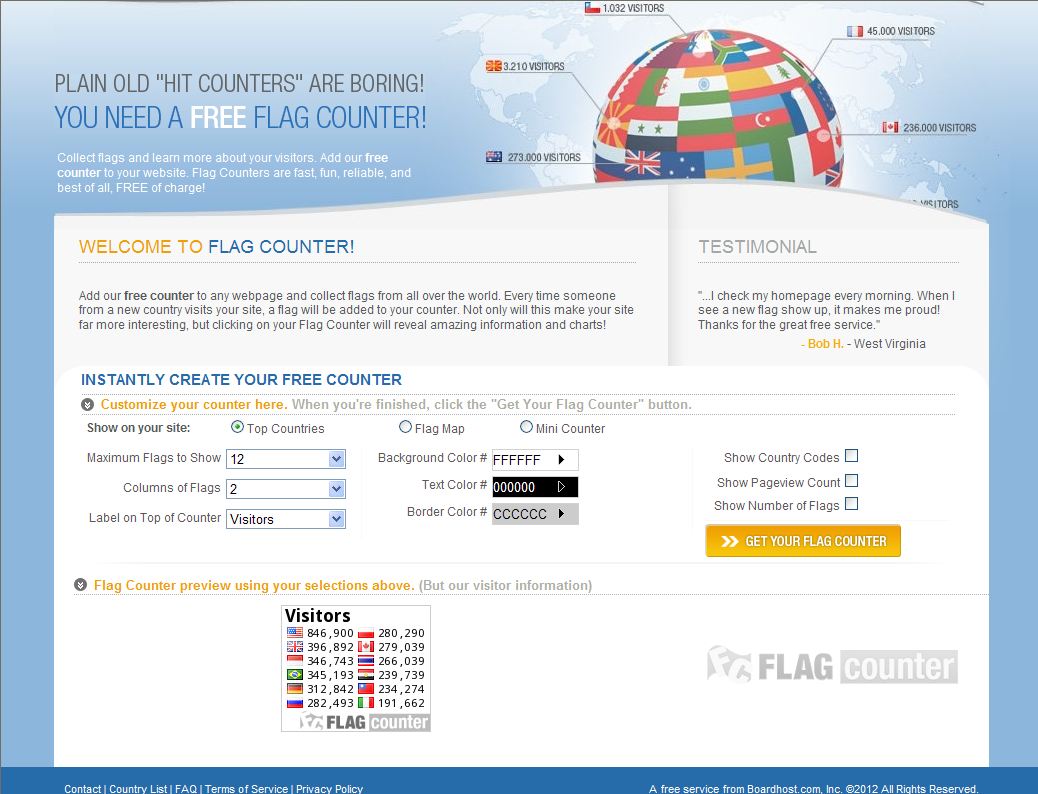Click the 396,892 visitor count
The image size is (1038, 794).
(x=330, y=647)
